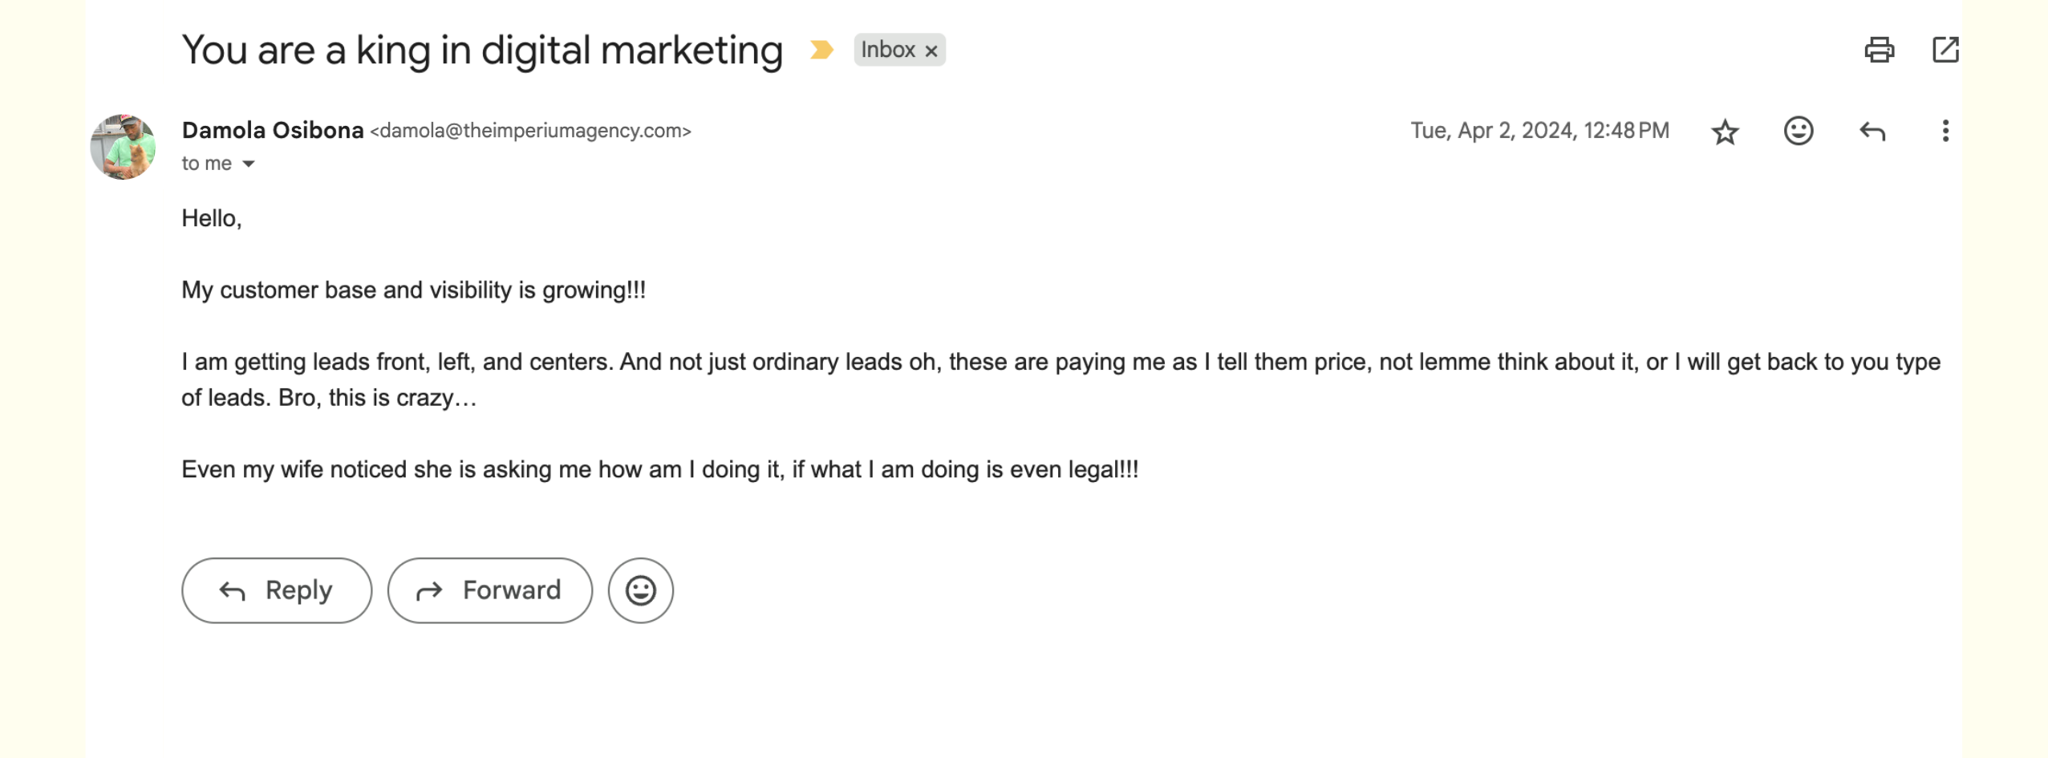
Task: Click the reply arrow icon beside the date
Action: (1872, 131)
